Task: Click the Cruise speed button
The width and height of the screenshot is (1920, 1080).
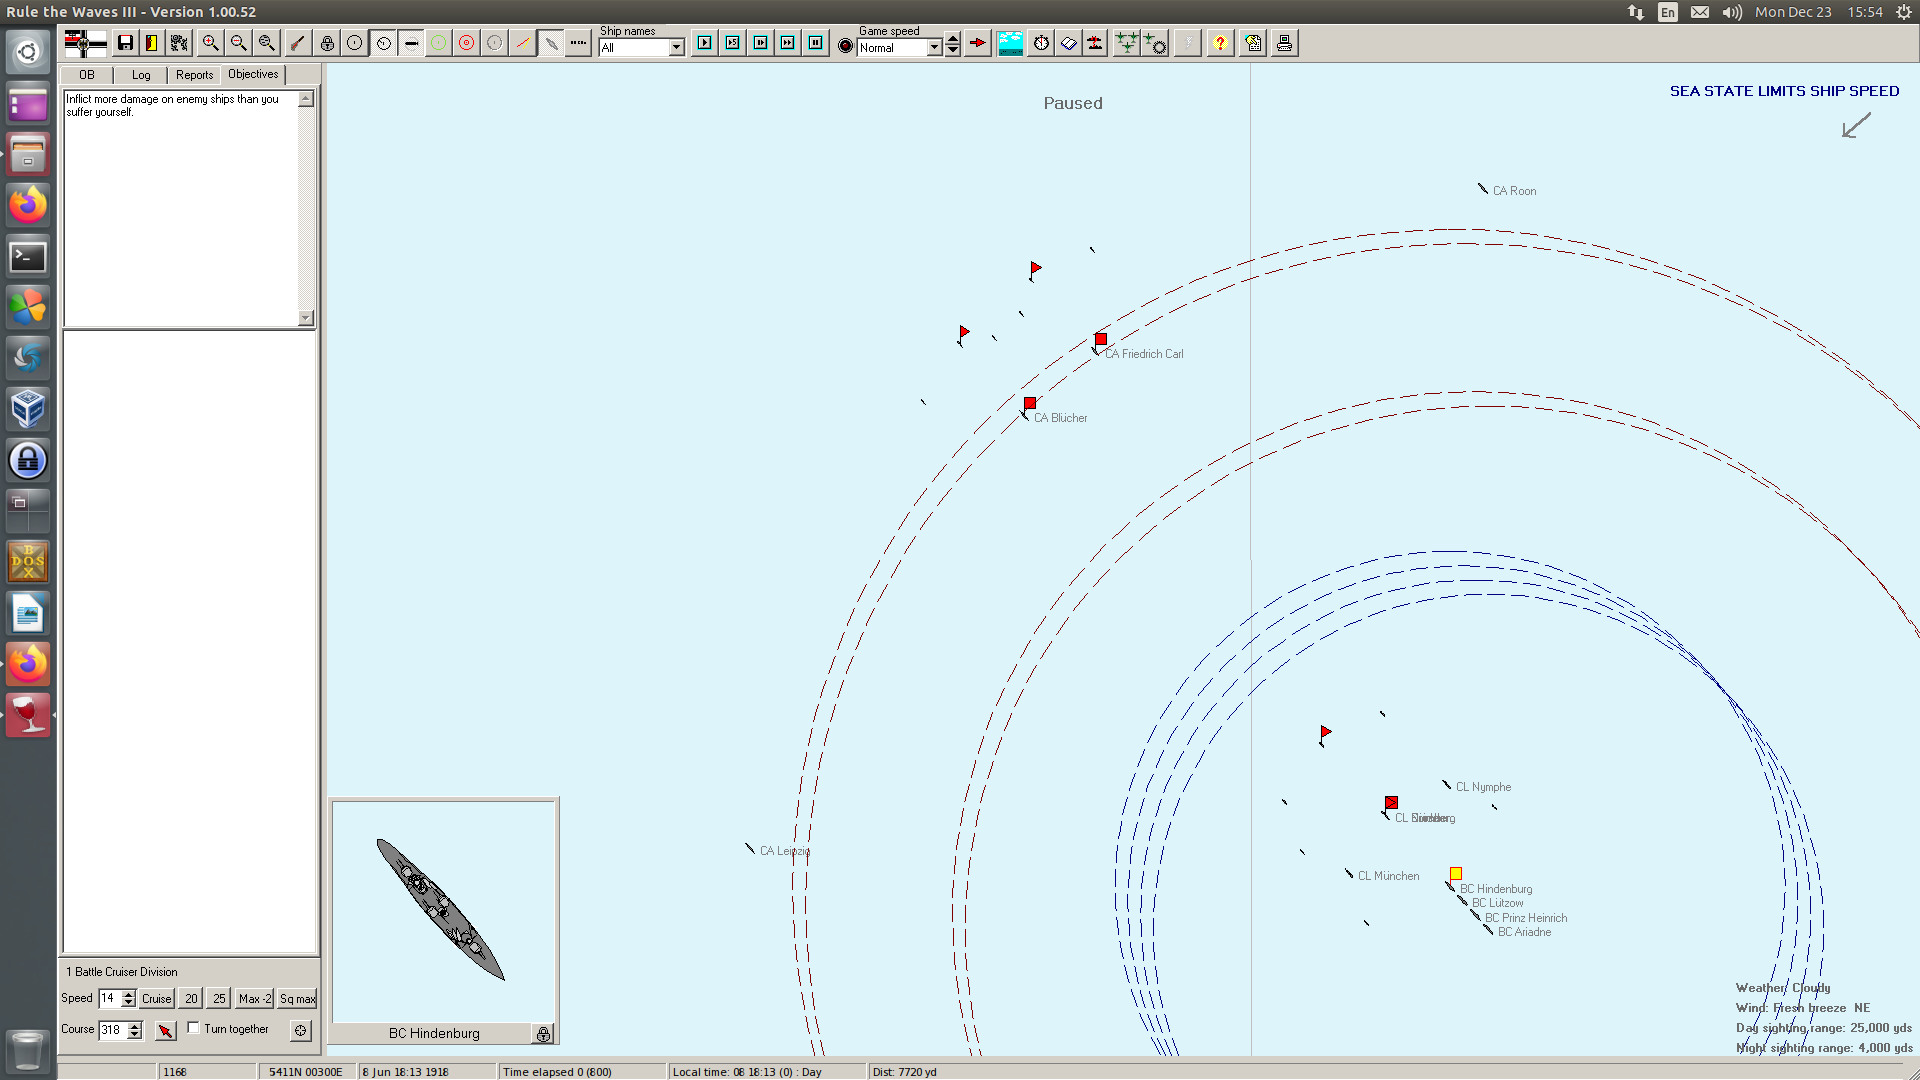Action: 156,998
